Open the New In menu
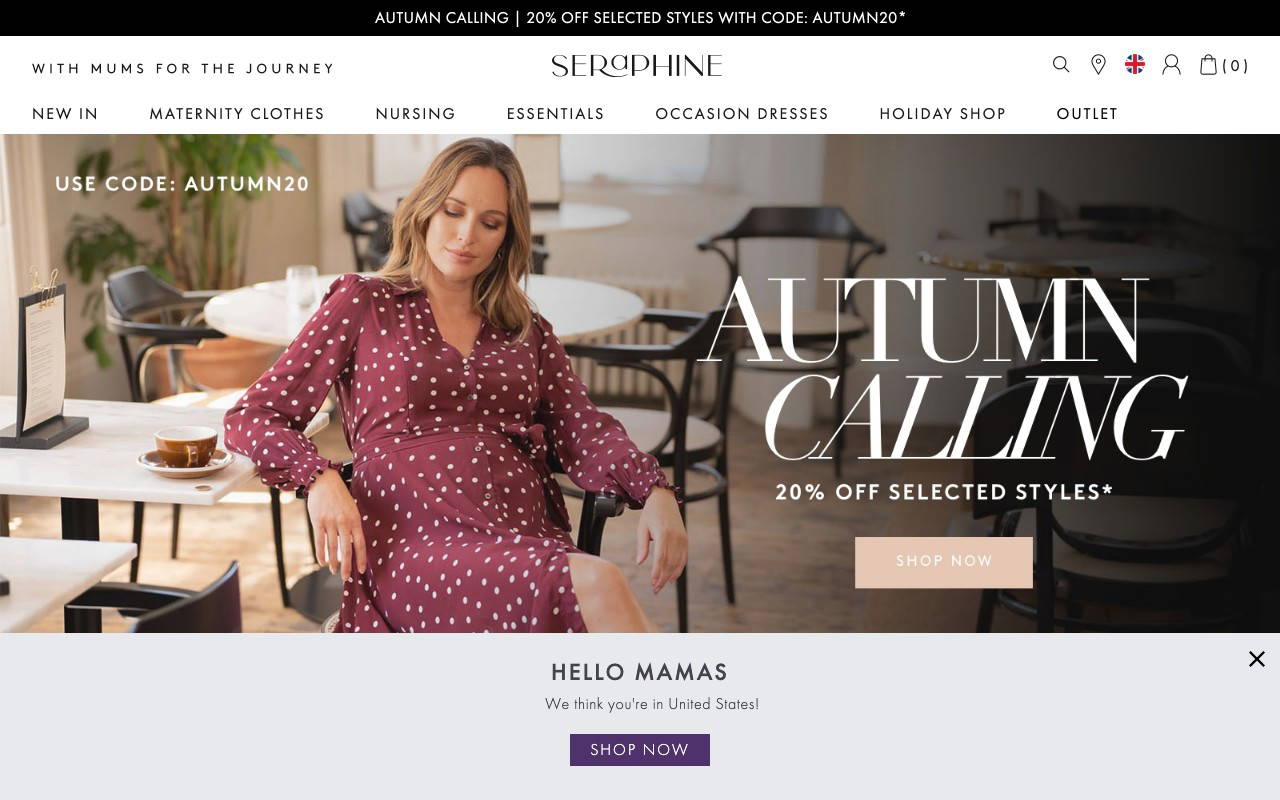The width and height of the screenshot is (1280, 800). 65,114
